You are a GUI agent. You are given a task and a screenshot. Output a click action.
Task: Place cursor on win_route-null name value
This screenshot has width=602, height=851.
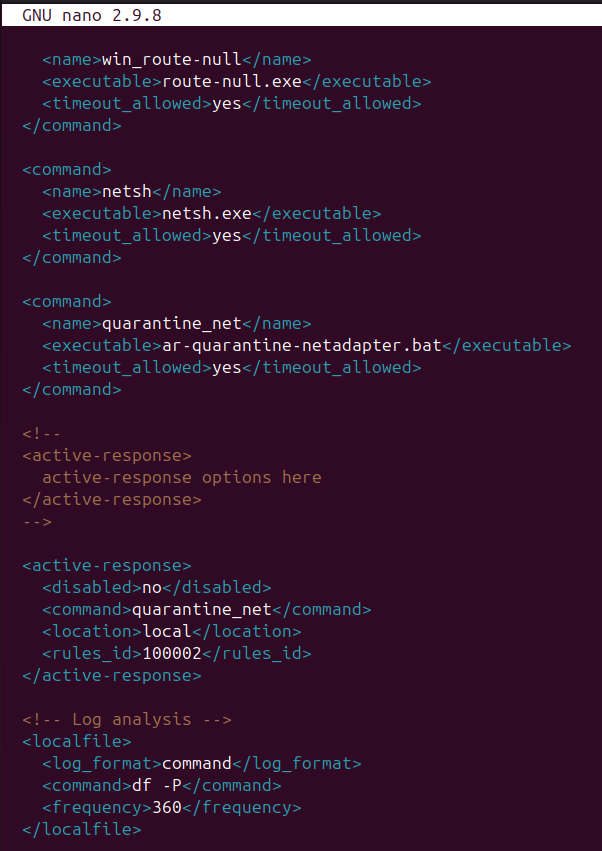point(171,59)
